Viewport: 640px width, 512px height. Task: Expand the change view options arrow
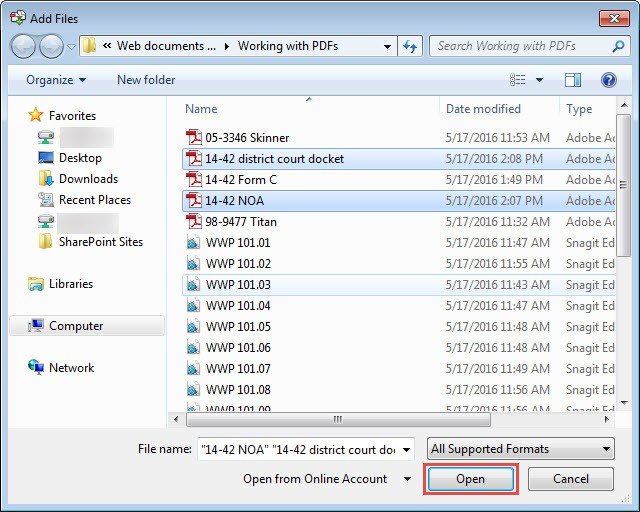pyautogui.click(x=540, y=80)
